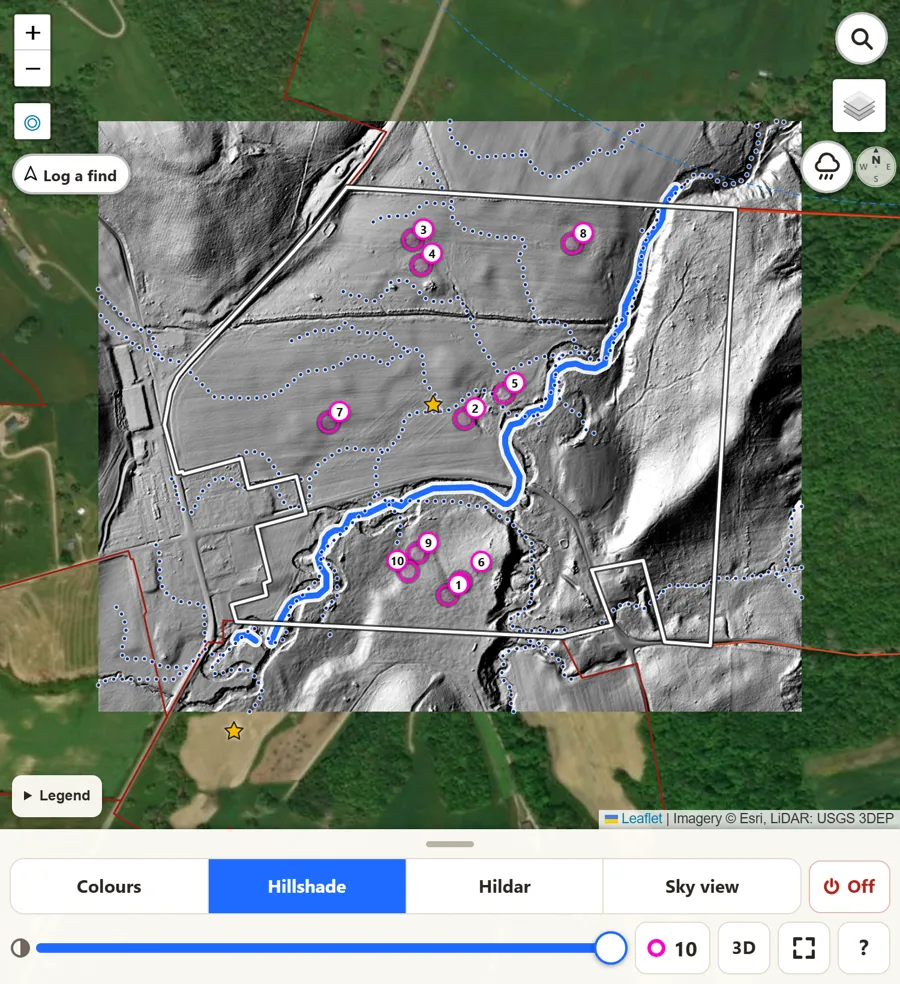Select the Hillshade tab
Screen dimensions: 900x984
[x=307, y=886]
